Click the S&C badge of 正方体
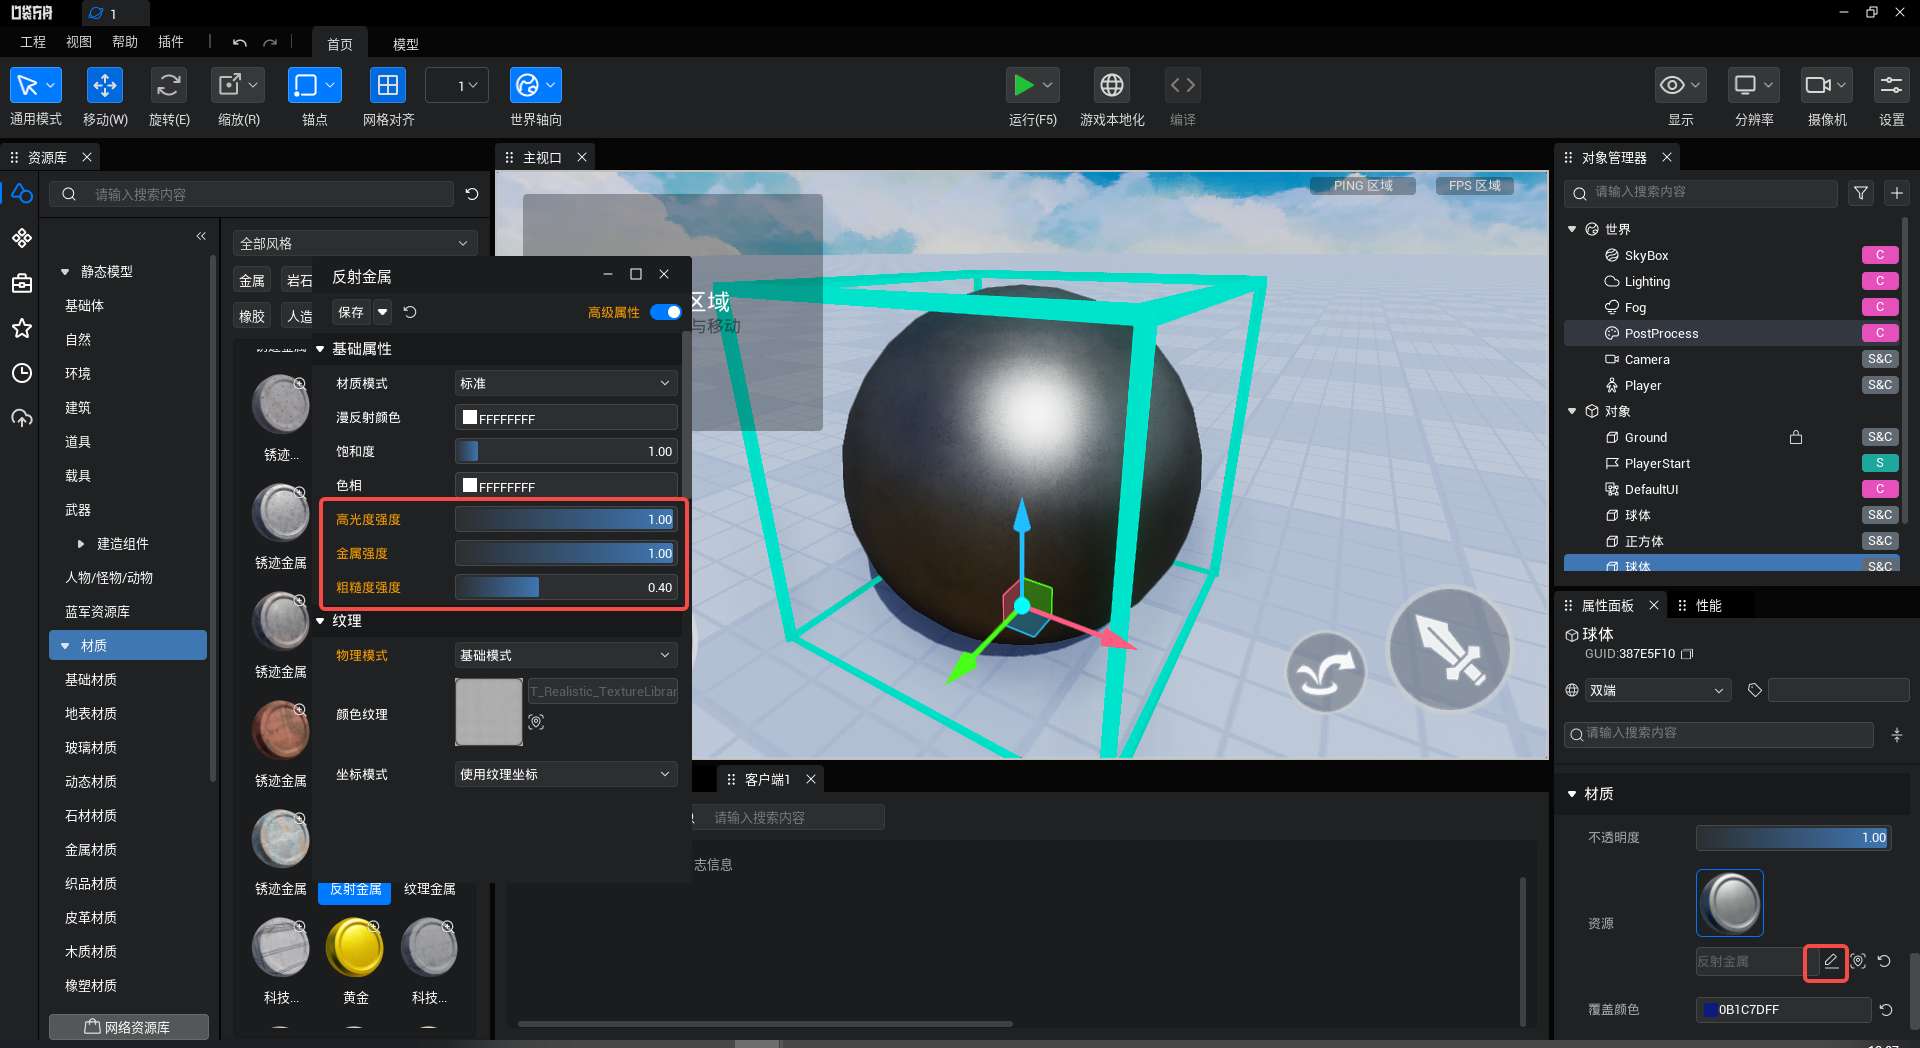1920x1048 pixels. coord(1880,541)
